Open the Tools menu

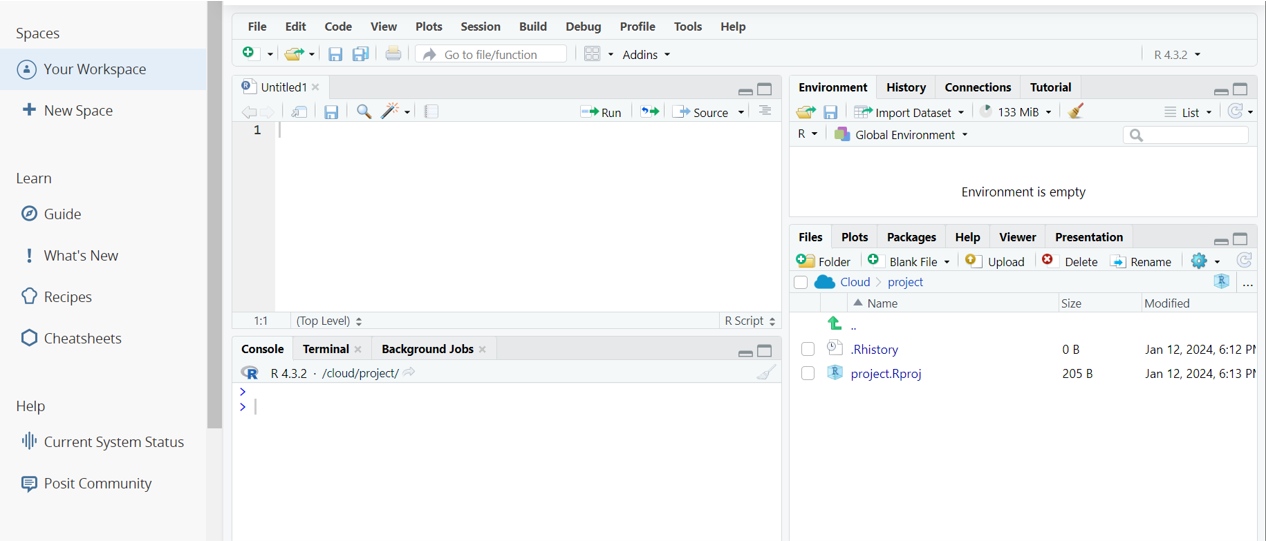688,26
